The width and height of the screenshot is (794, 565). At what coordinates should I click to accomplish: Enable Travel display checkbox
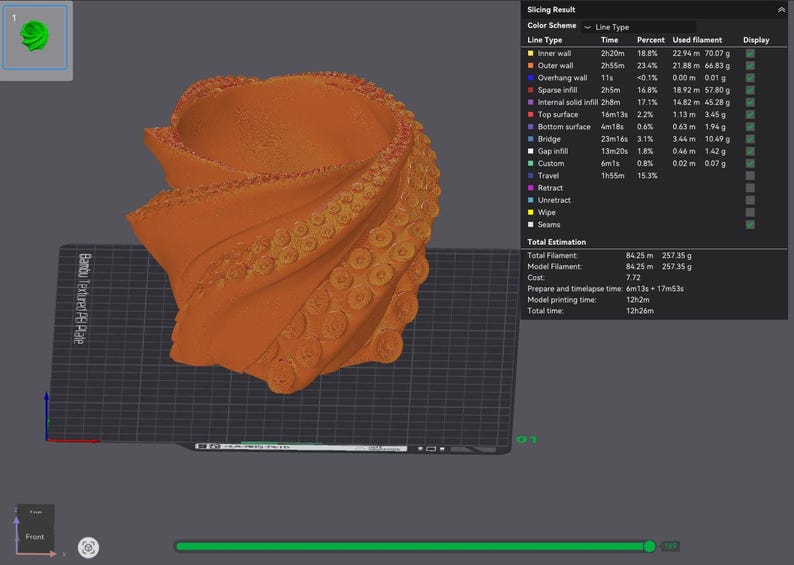(x=750, y=176)
